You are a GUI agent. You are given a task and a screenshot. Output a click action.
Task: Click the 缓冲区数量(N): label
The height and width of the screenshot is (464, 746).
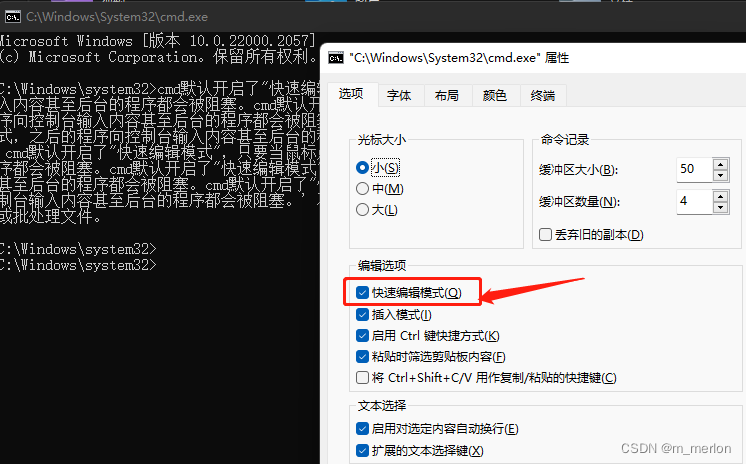579,202
